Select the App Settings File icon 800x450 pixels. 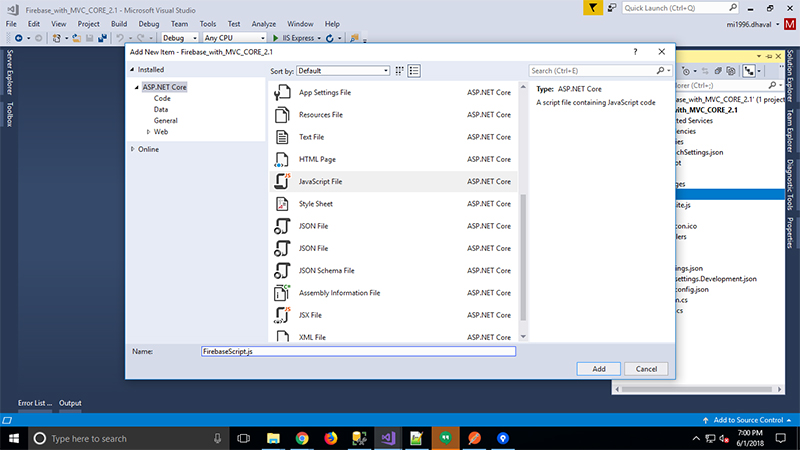(281, 92)
